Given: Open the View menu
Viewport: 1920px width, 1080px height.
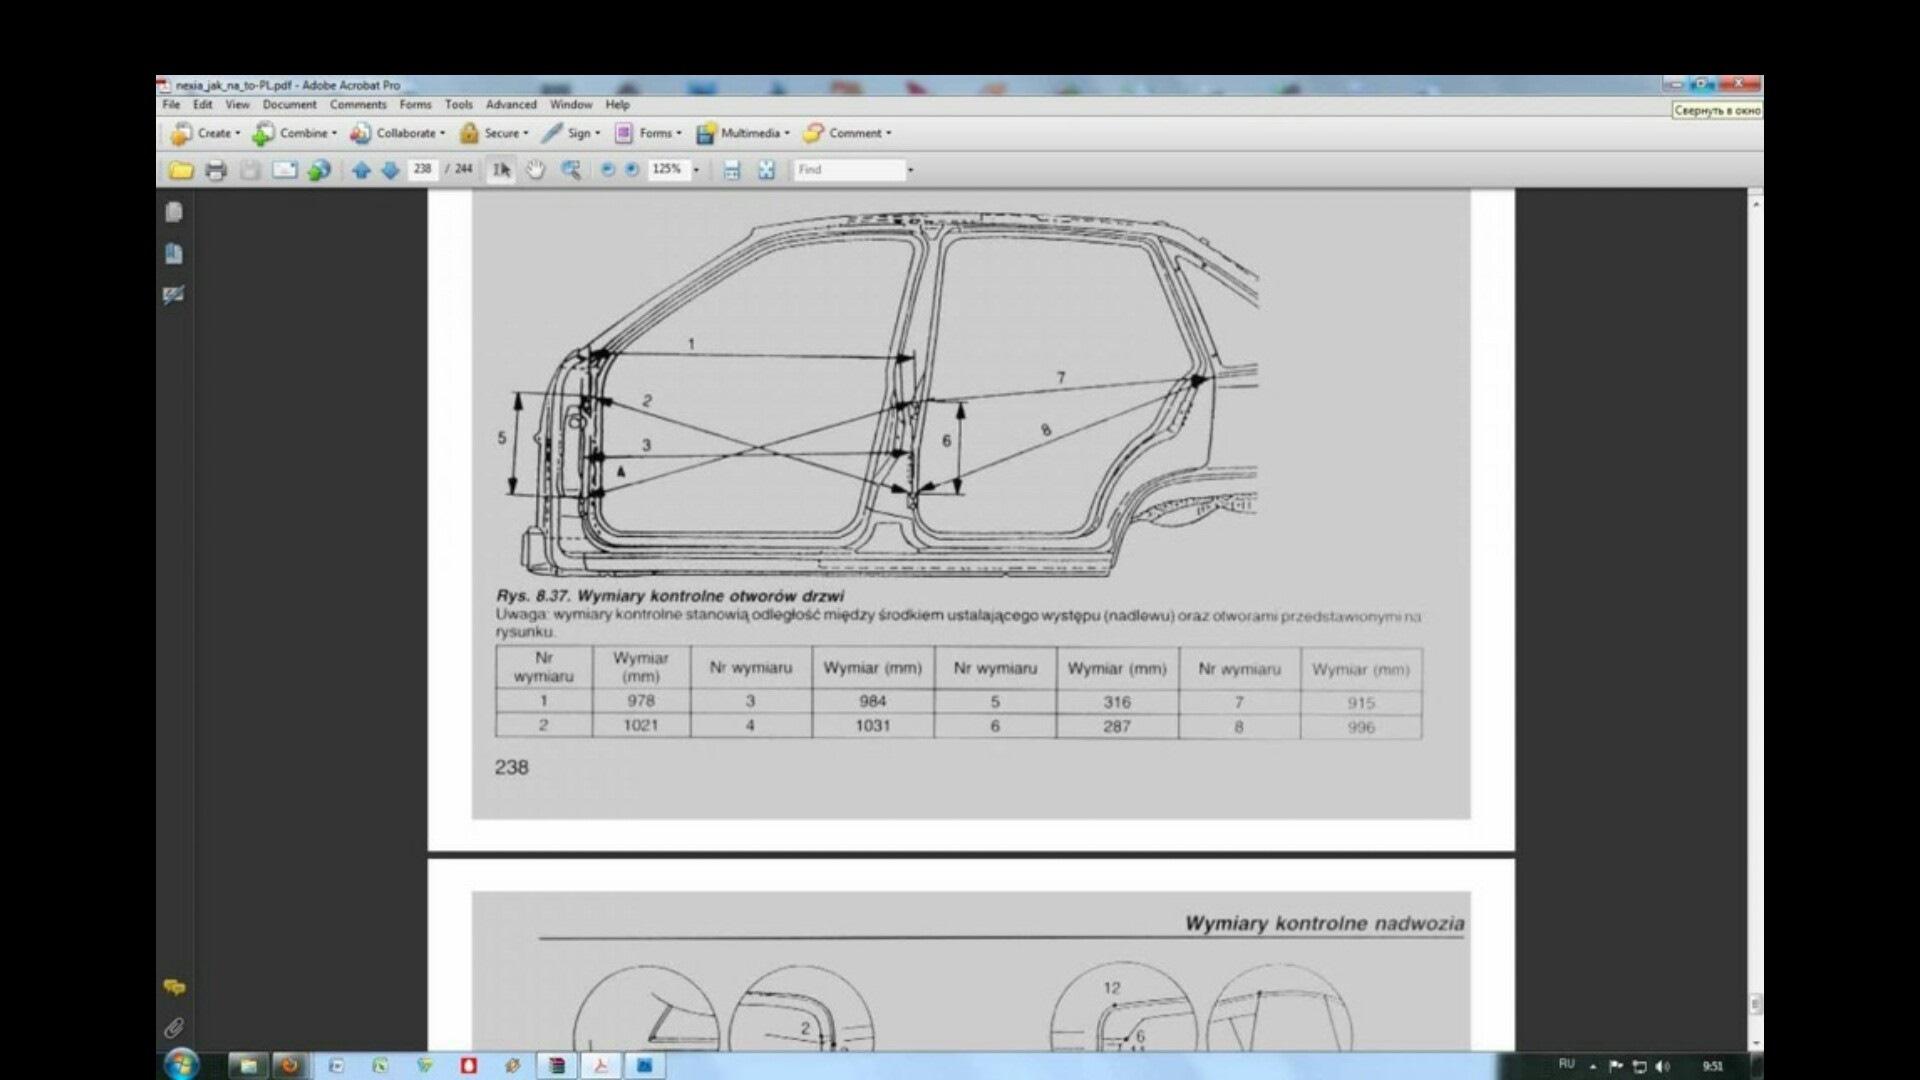Looking at the screenshot, I should point(237,104).
